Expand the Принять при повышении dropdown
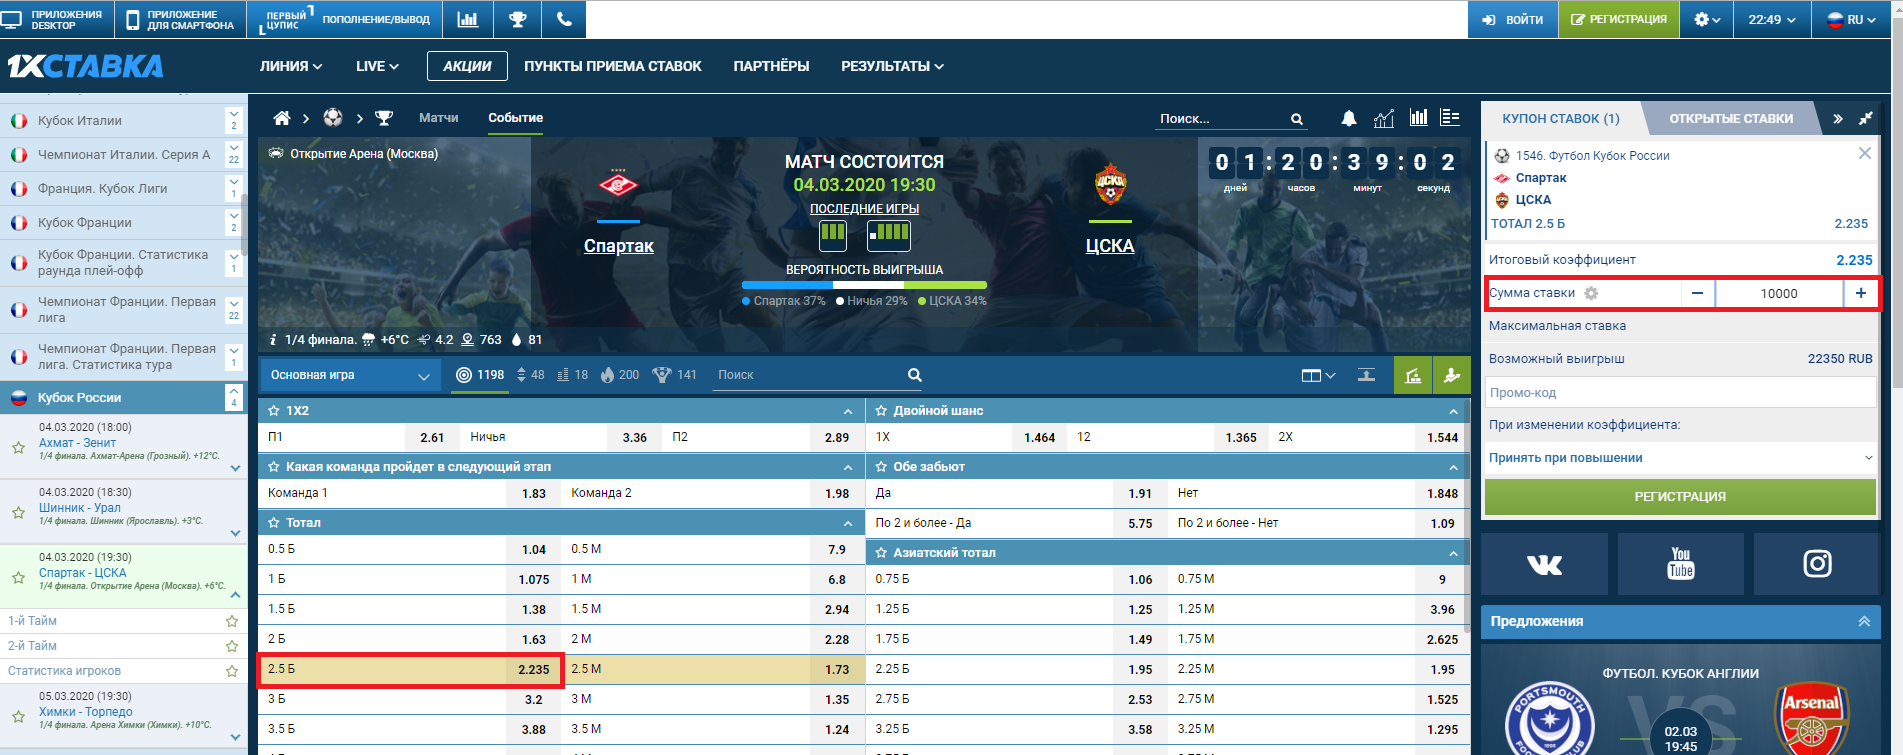Image resolution: width=1903 pixels, height=755 pixels. 1679,458
